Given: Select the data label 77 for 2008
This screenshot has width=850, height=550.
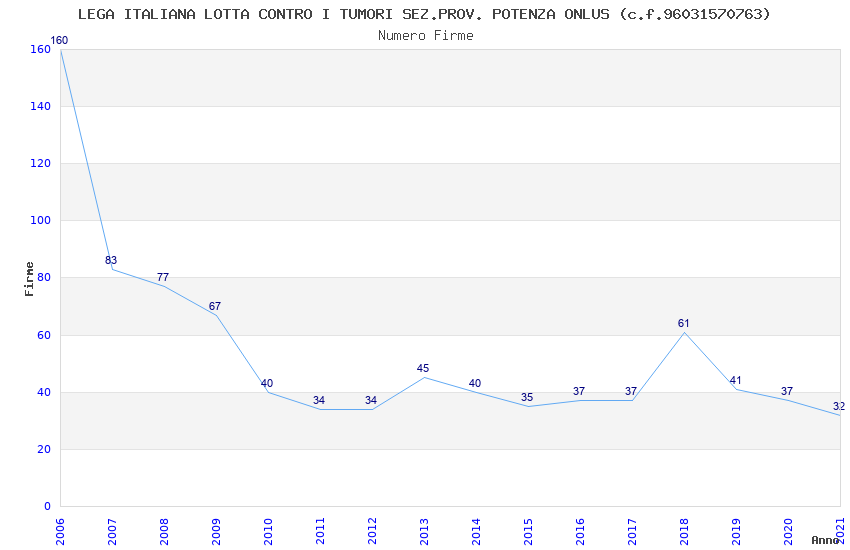Looking at the screenshot, I should (x=163, y=277).
